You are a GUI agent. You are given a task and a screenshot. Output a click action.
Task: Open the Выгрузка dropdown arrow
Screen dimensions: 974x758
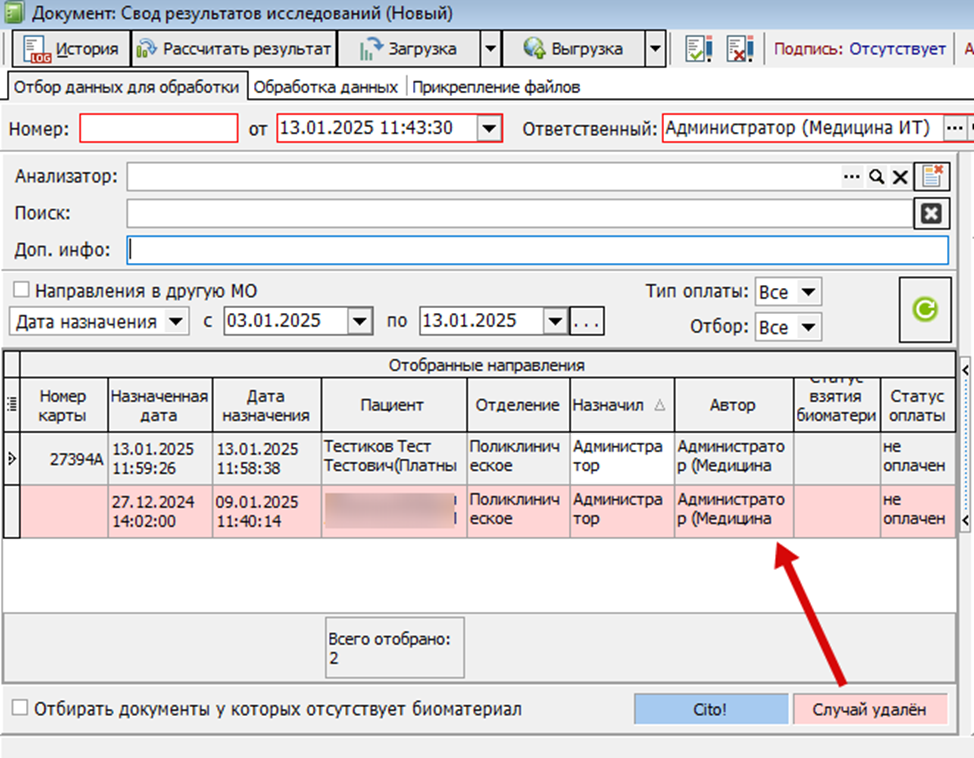pyautogui.click(x=654, y=48)
